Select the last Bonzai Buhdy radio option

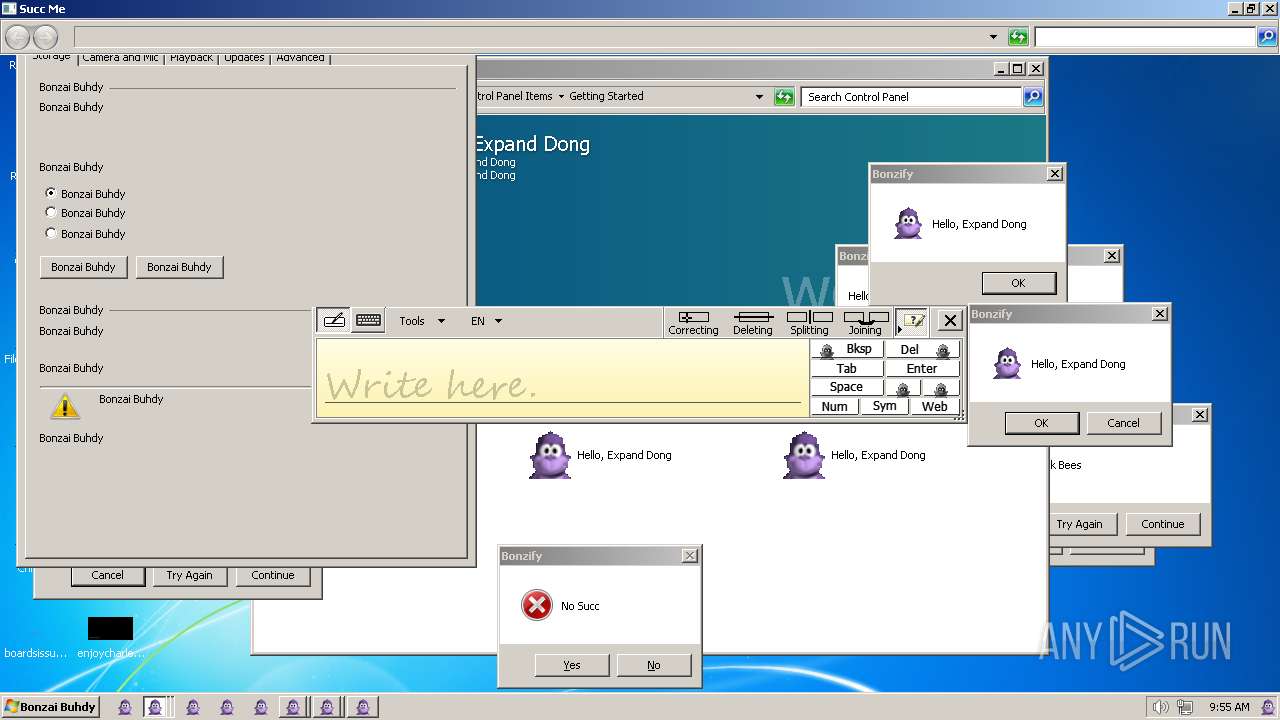pyautogui.click(x=51, y=233)
